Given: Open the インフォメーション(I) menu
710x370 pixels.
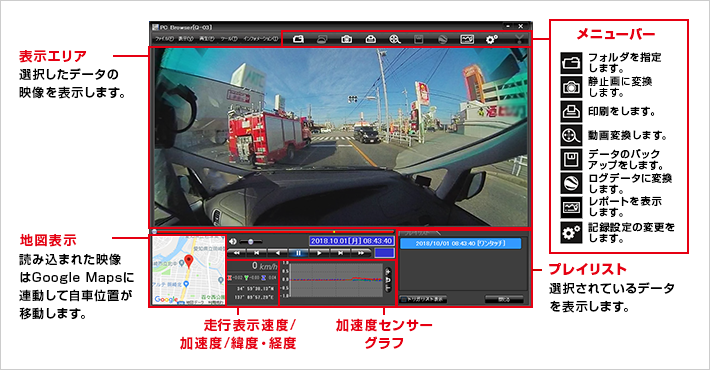Looking at the screenshot, I should pyautogui.click(x=261, y=39).
